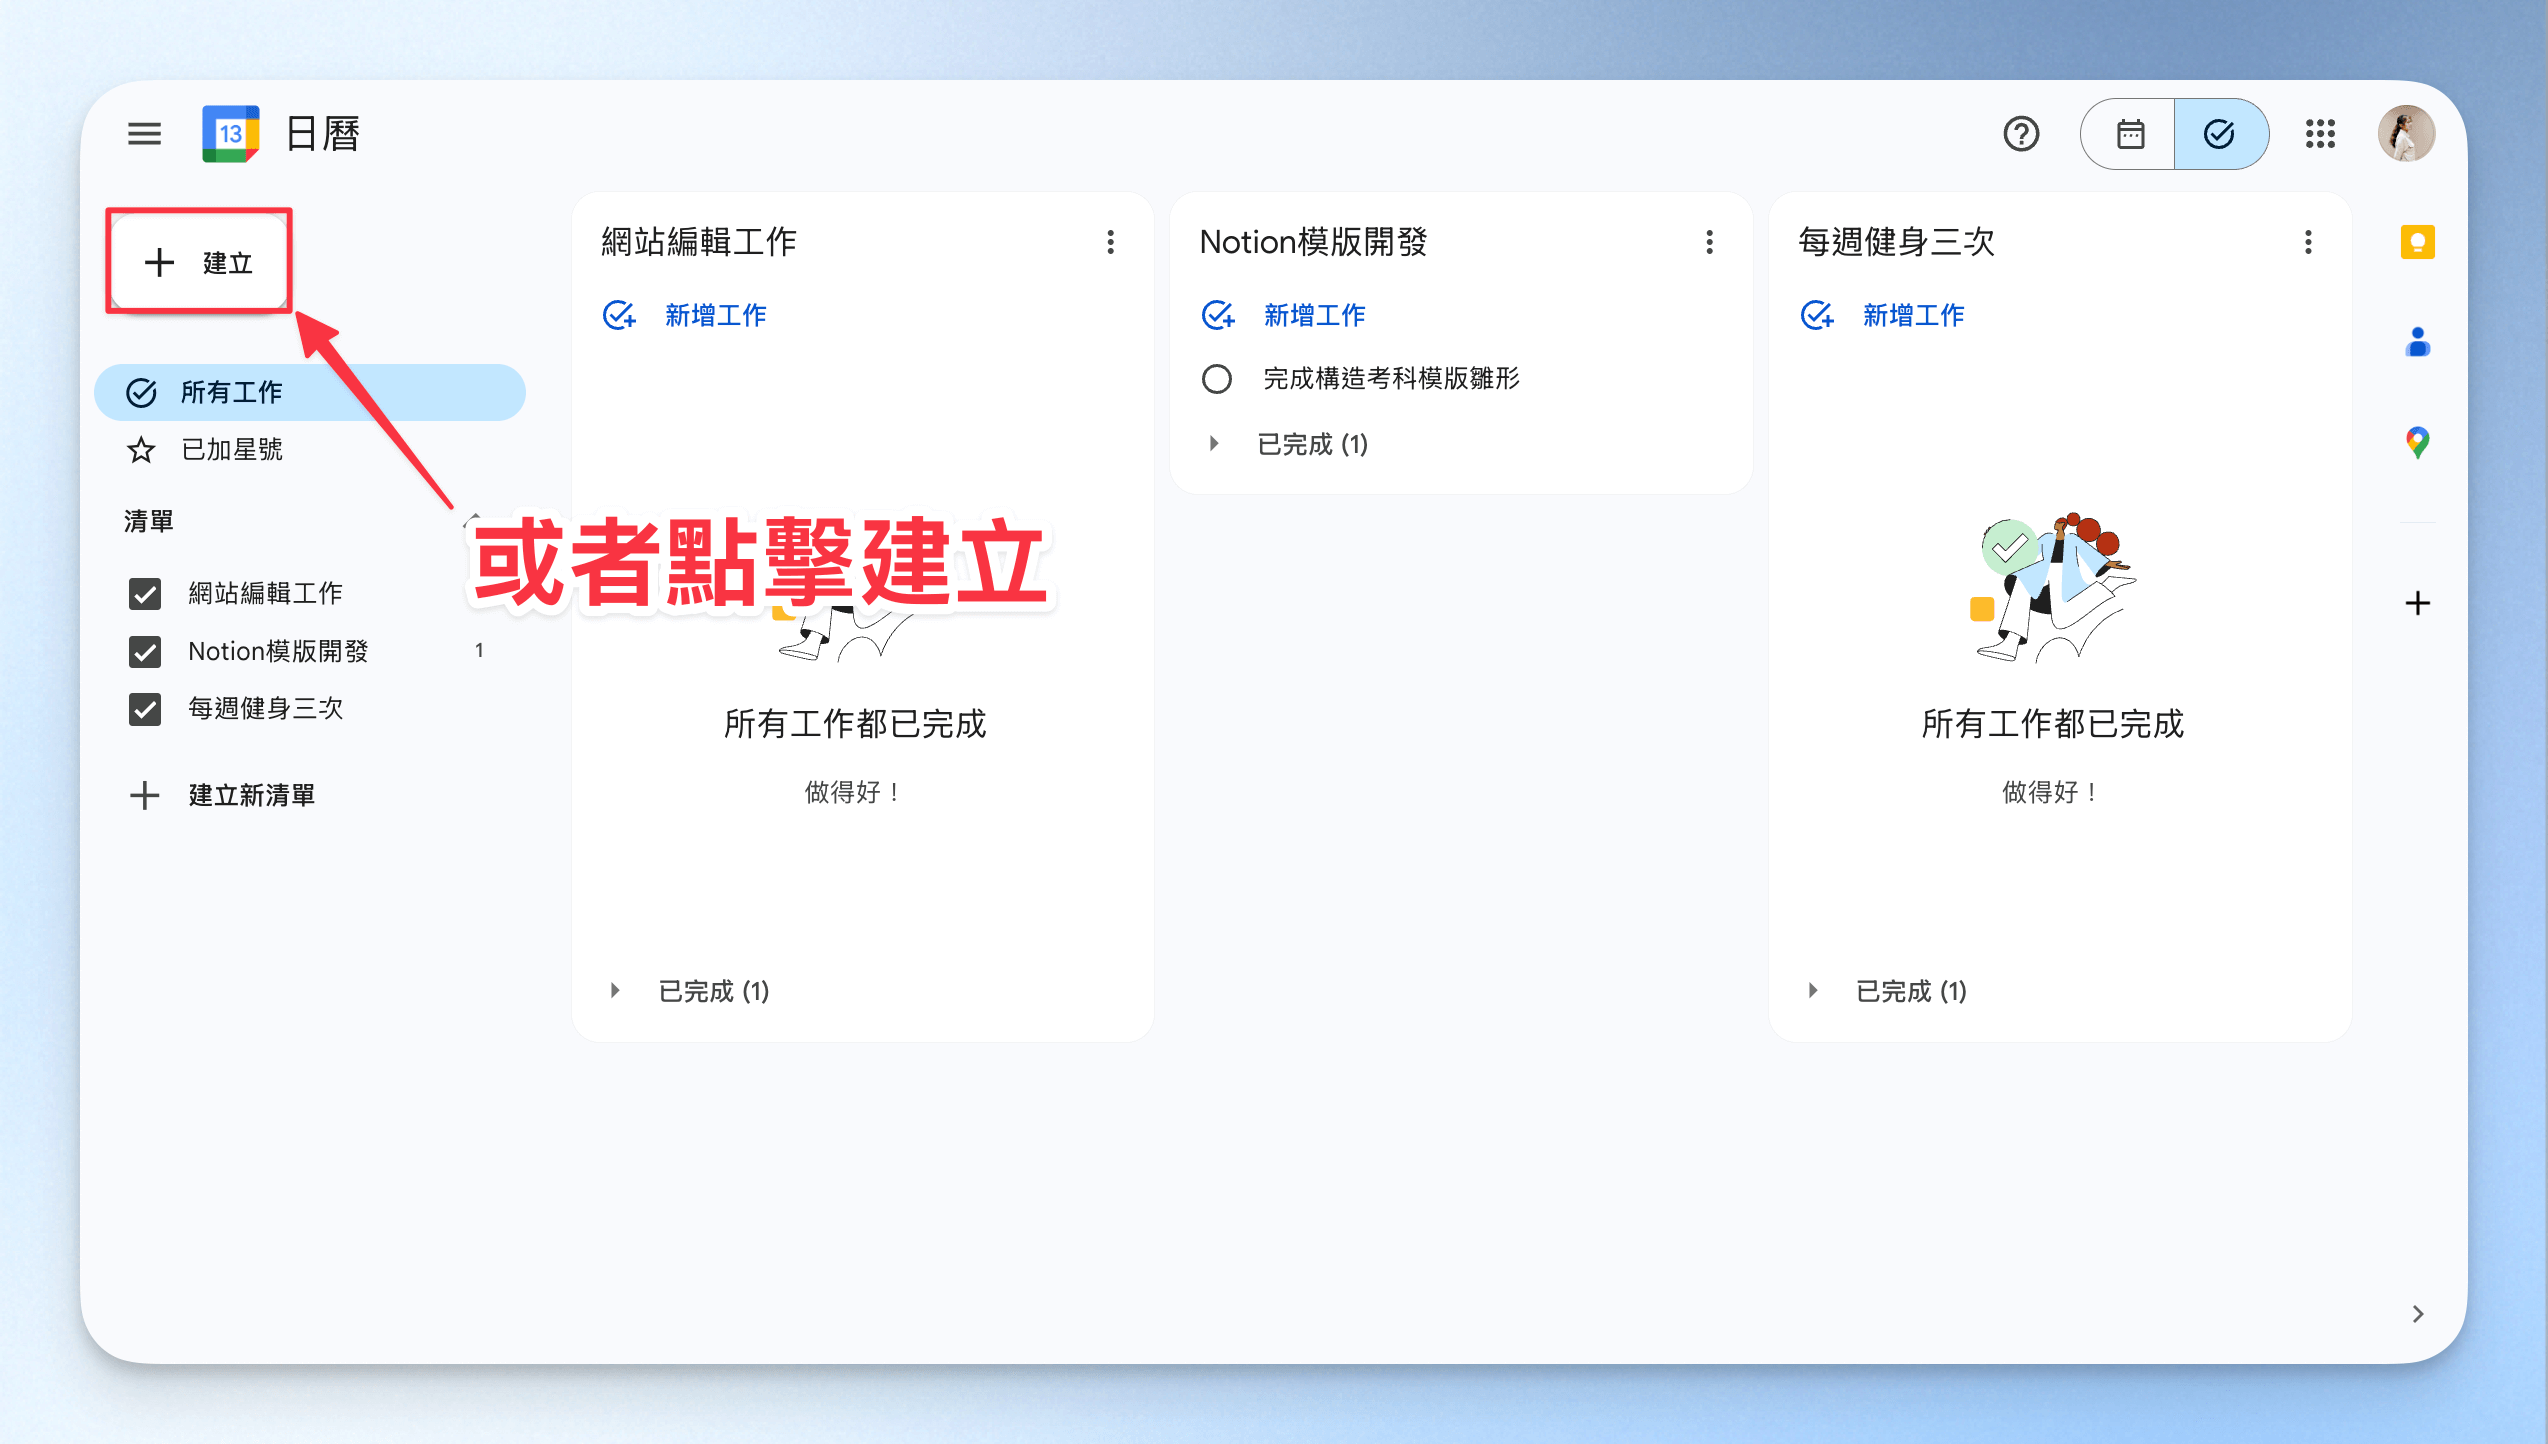
Task: Select 已加星號 in the sidebar
Action: click(232, 450)
